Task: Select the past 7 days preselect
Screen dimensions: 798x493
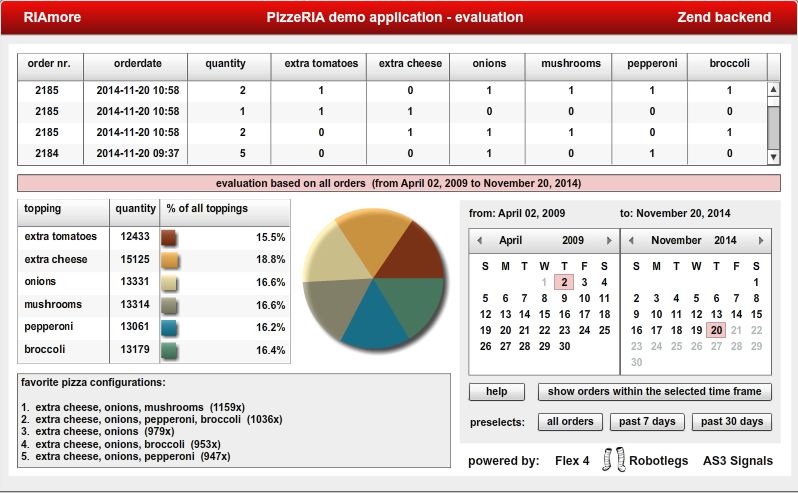Action: 647,421
